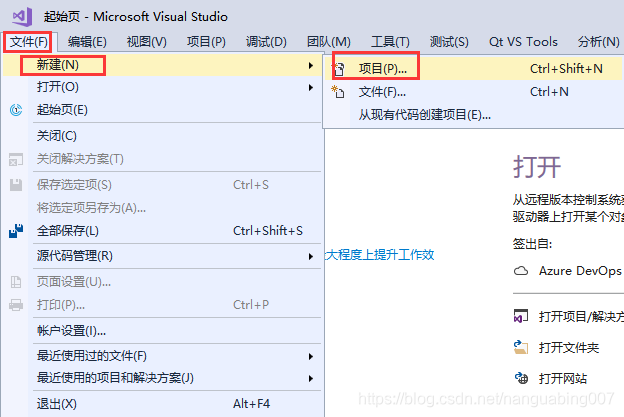Image resolution: width=624 pixels, height=417 pixels.
Task: Choose 关闭解决方案(T) menu entry
Action: (162, 159)
